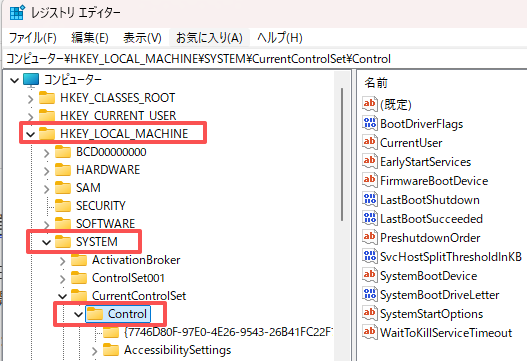
Task: Select the SystemStartOptions value name
Action: tap(432, 314)
